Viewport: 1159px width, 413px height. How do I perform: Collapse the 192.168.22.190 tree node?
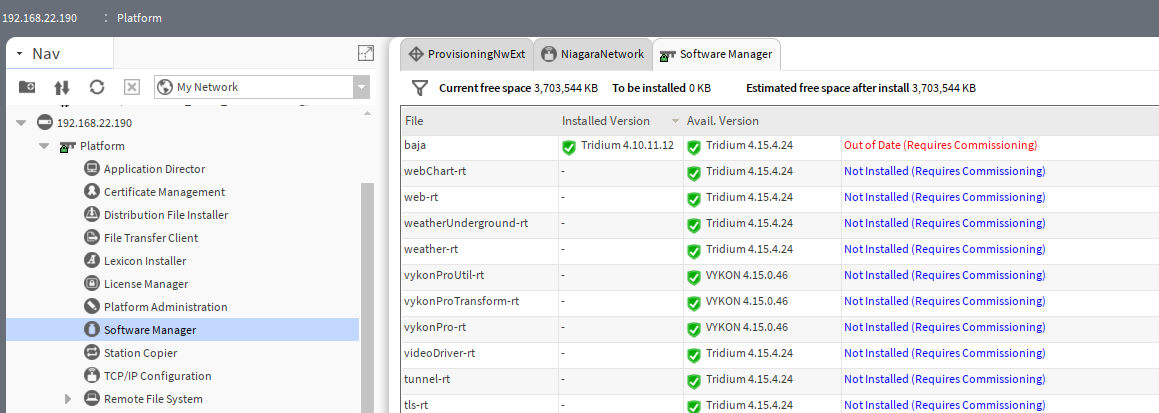[x=21, y=123]
